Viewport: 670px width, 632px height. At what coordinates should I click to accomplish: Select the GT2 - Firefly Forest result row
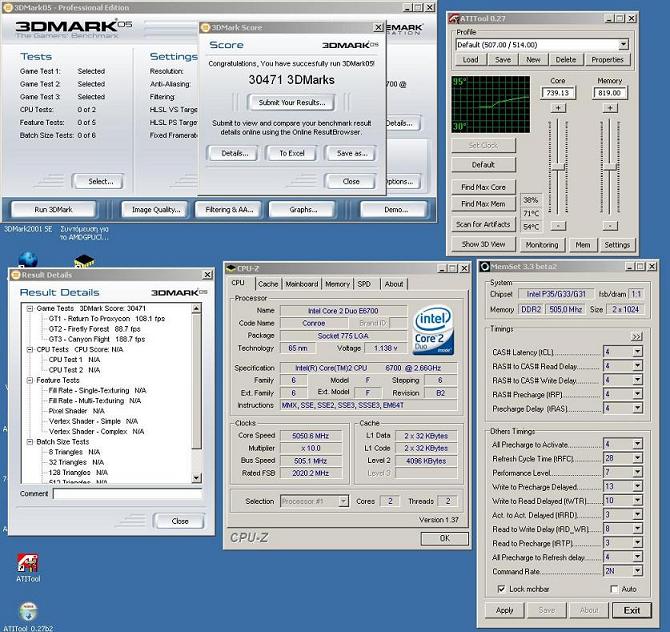(x=94, y=329)
